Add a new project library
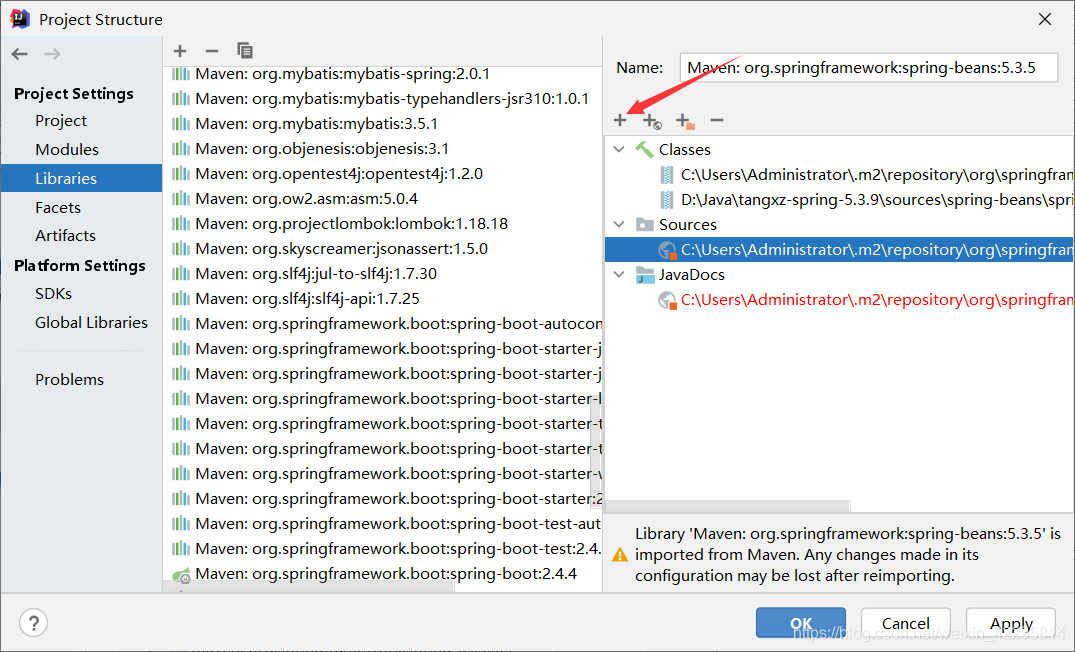 [x=180, y=51]
